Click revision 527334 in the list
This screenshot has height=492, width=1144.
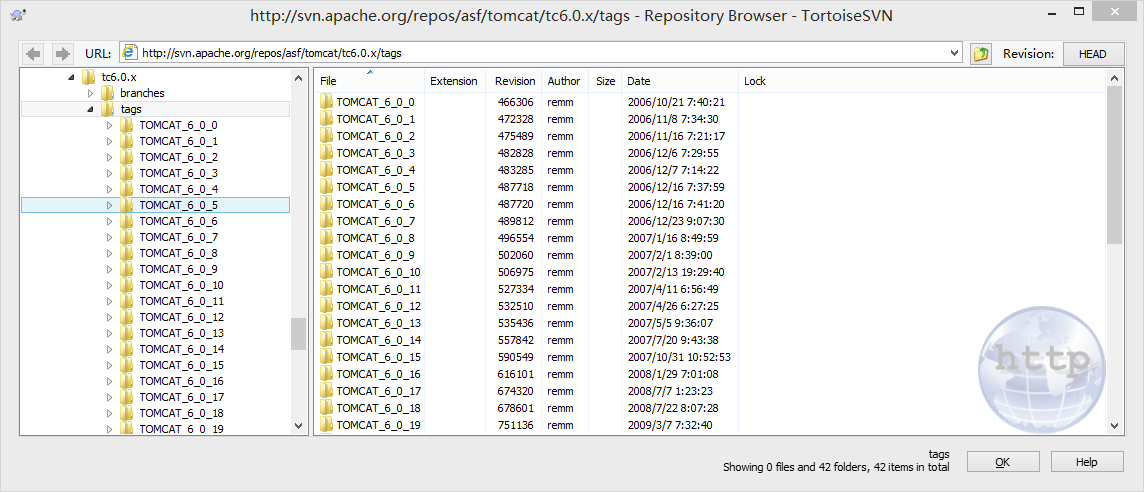516,289
